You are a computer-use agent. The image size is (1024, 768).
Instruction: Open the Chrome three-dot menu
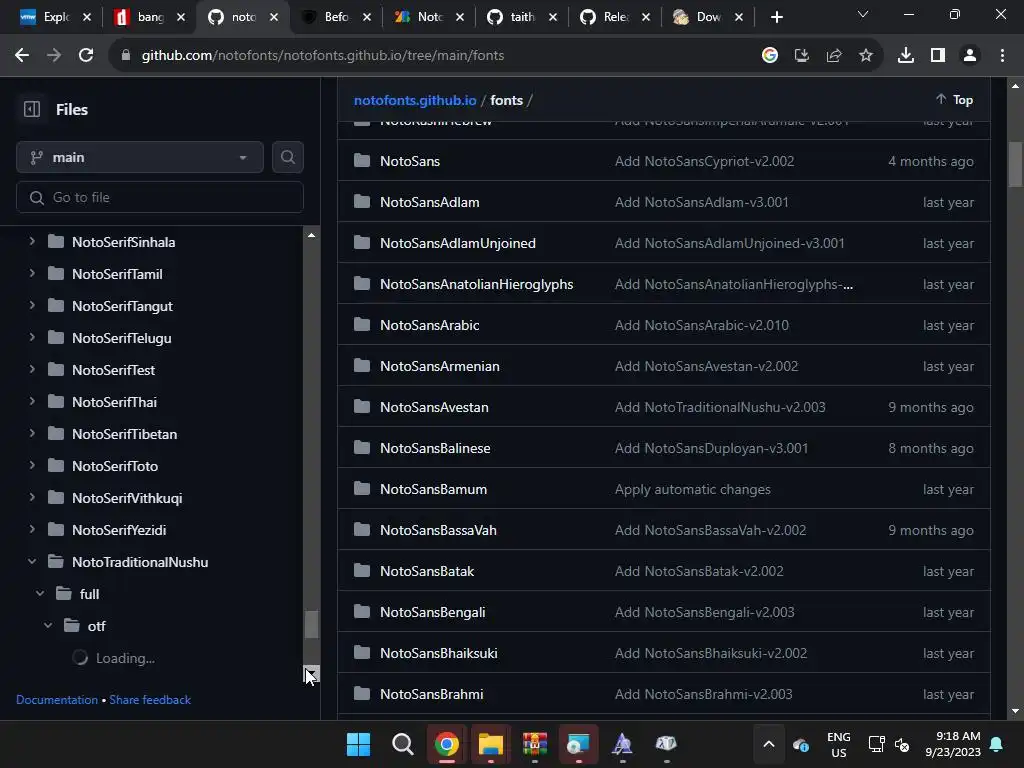(x=1002, y=56)
